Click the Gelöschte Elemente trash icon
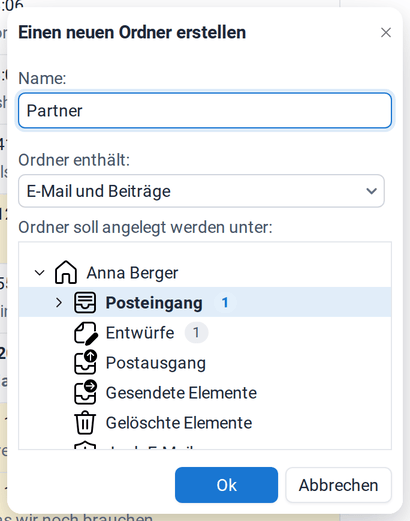 tap(85, 422)
